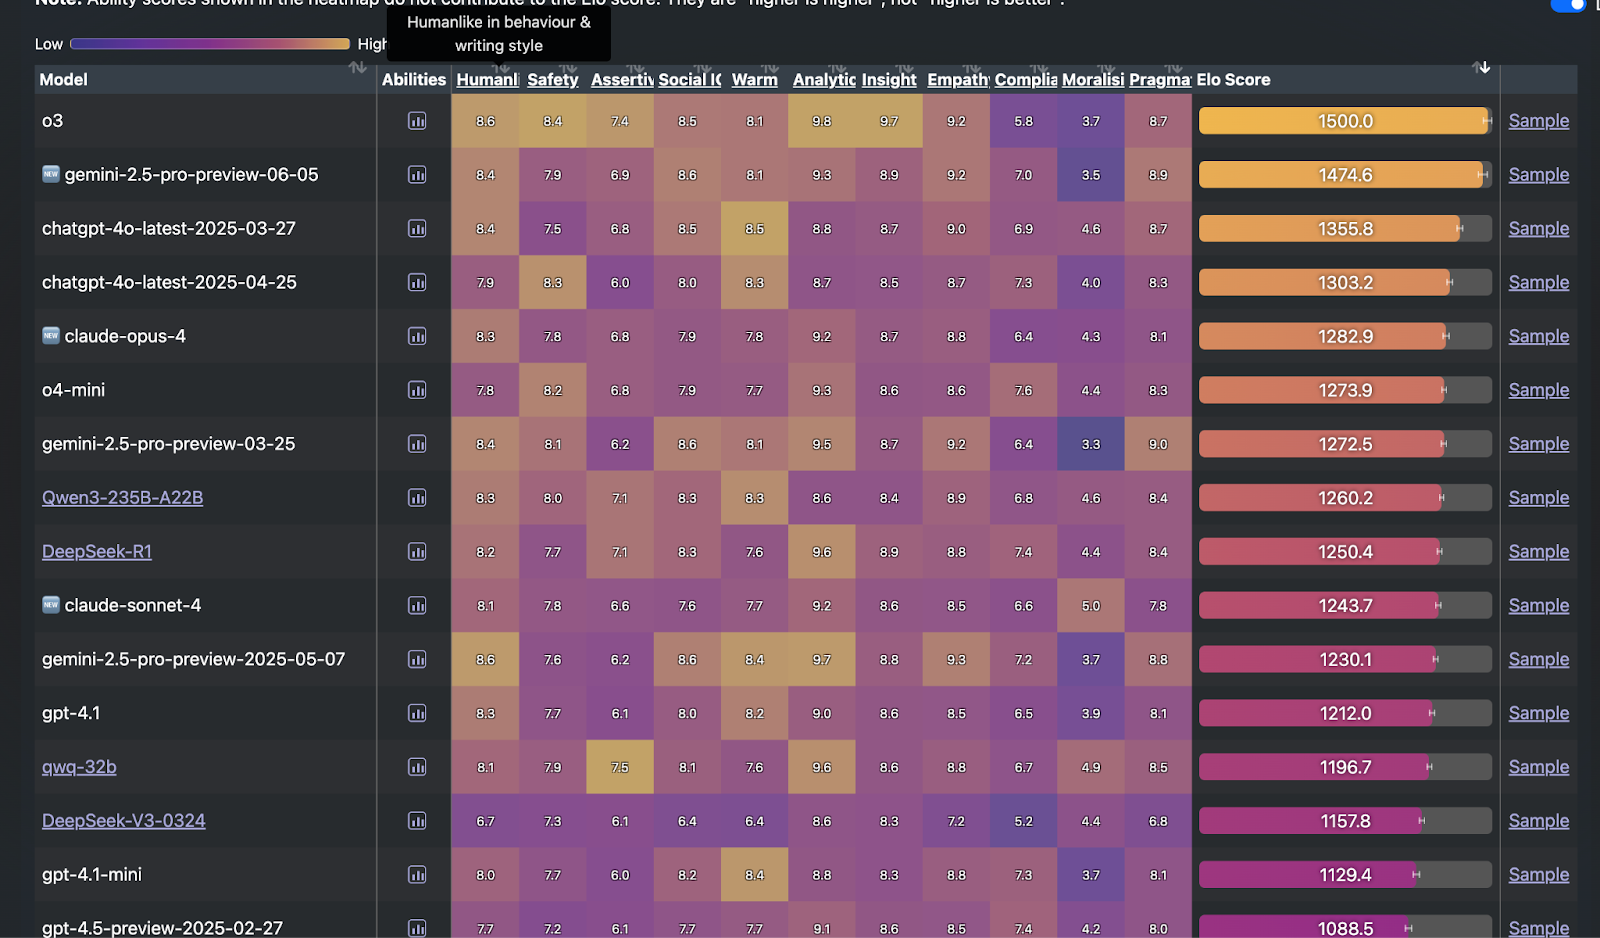Image resolution: width=1600 pixels, height=938 pixels.
Task: Open Sample link for gpt-4.1
Action: click(1538, 714)
